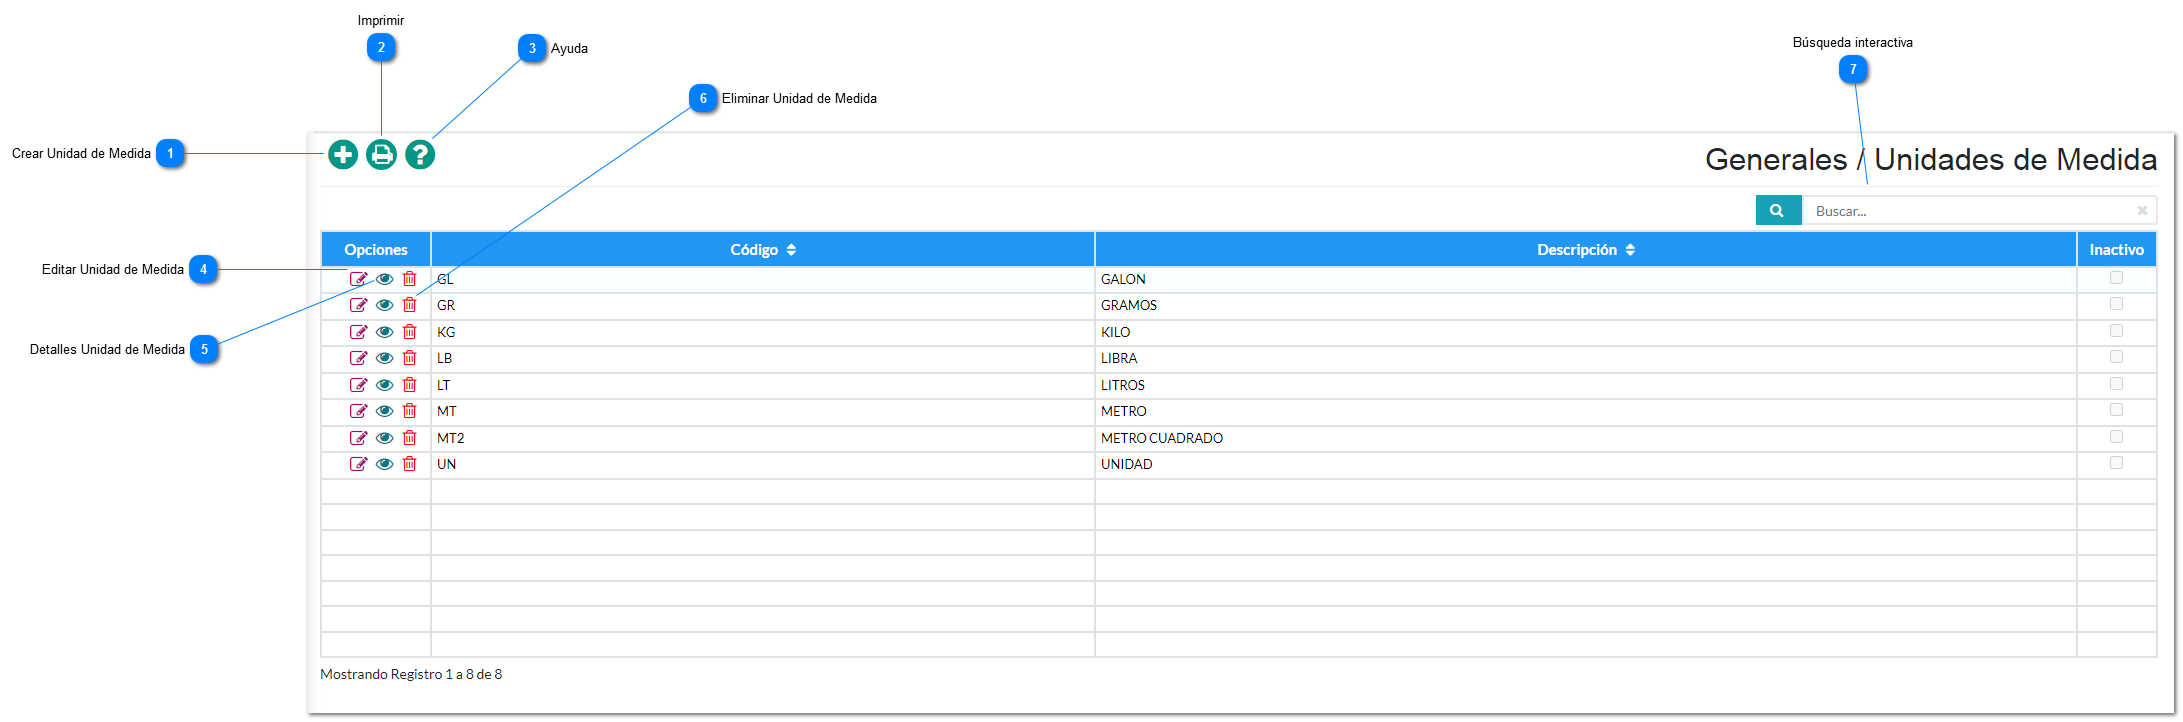
Task: Edit the GR unit row
Action: (x=358, y=305)
